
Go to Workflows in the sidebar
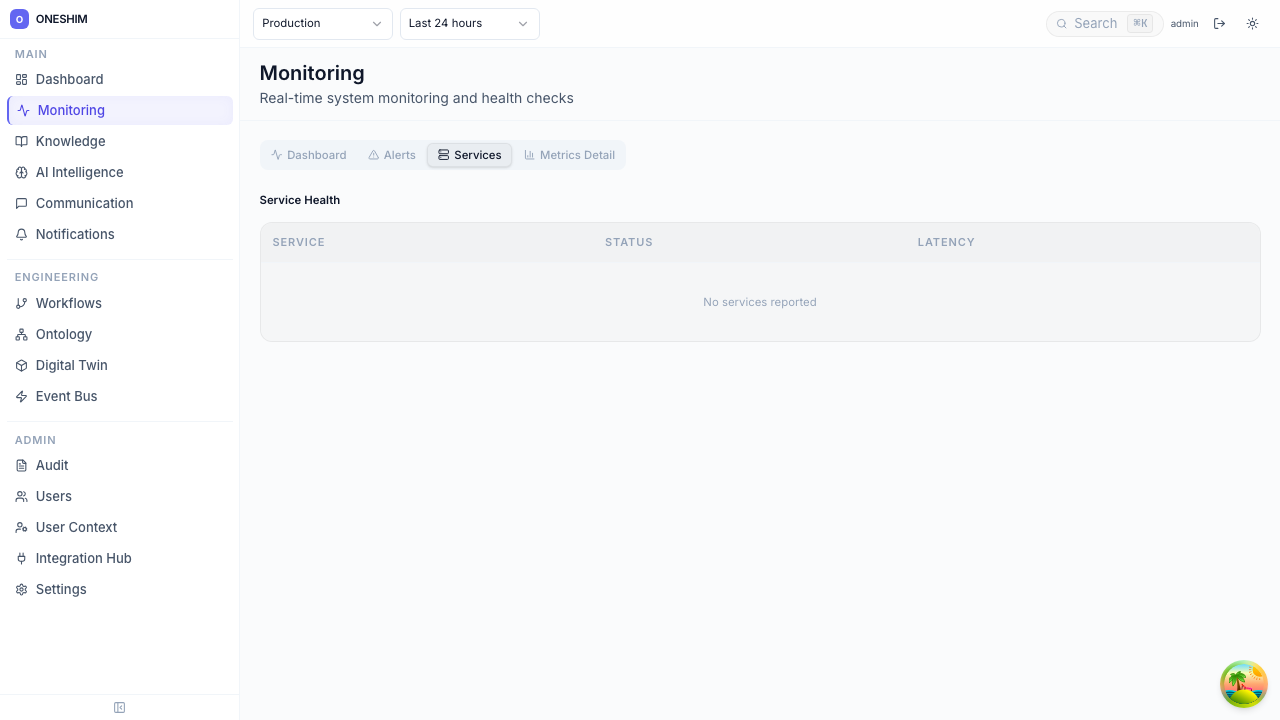coord(68,303)
